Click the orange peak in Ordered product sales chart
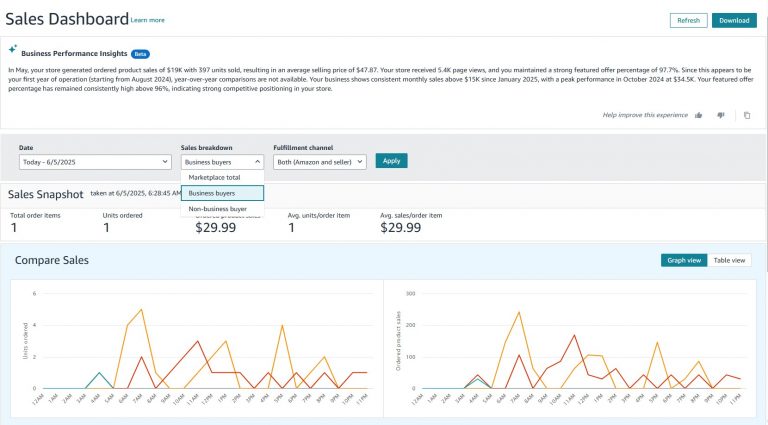 519,312
